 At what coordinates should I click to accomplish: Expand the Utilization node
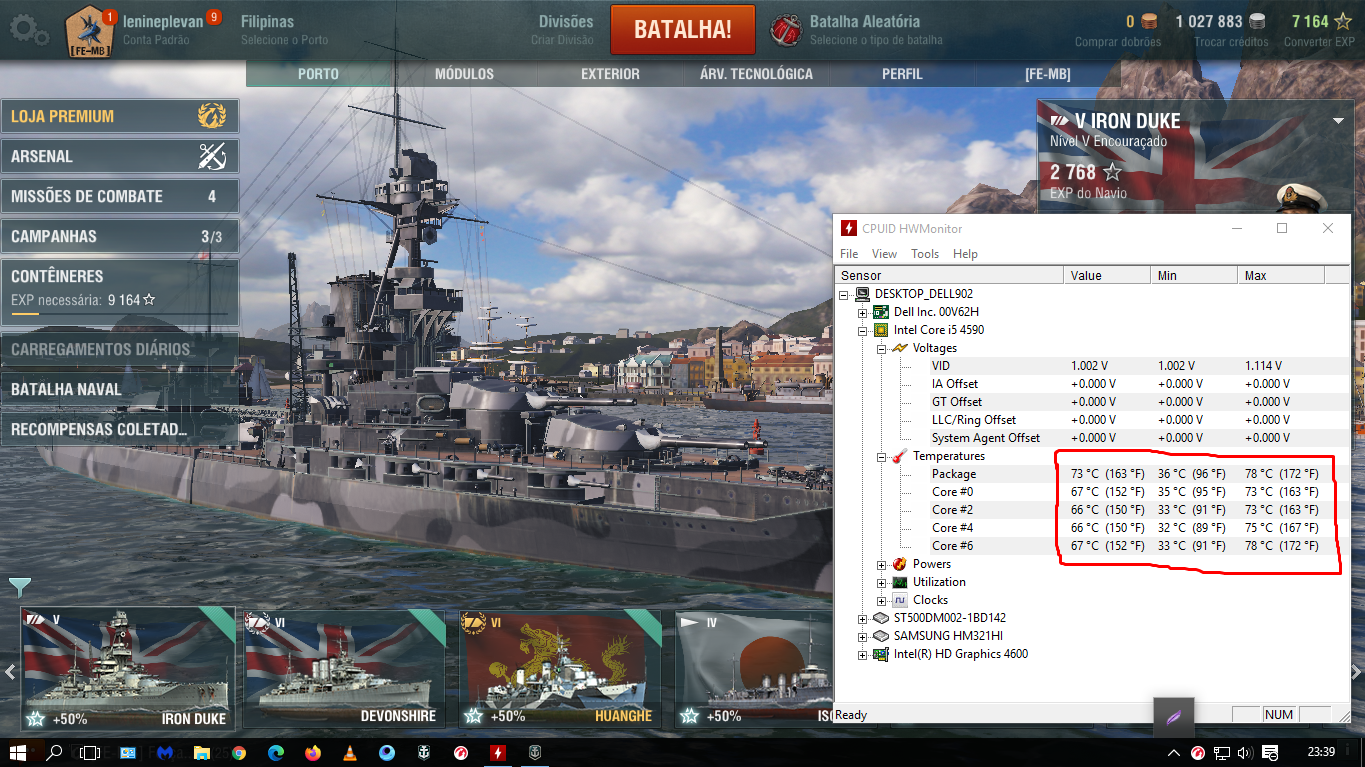pos(881,582)
